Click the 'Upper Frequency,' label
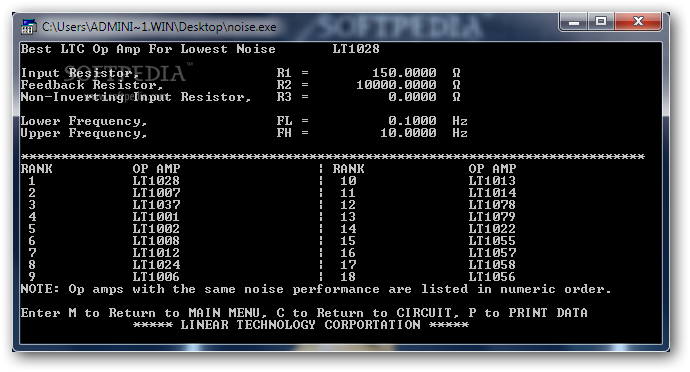 pyautogui.click(x=84, y=133)
